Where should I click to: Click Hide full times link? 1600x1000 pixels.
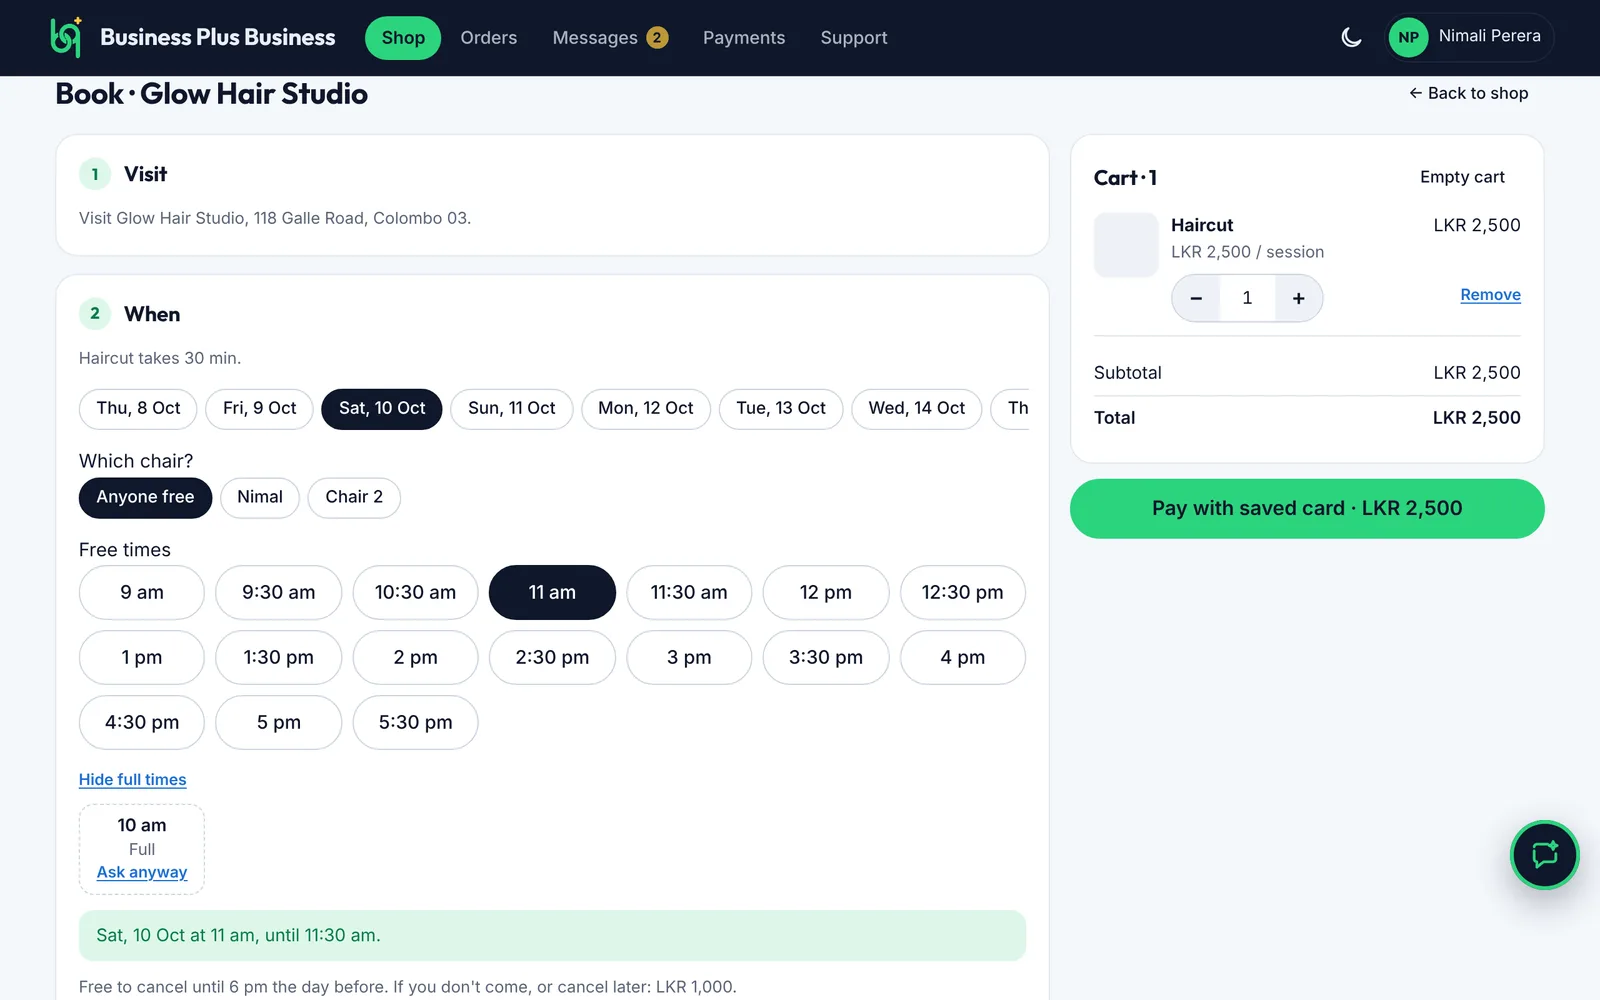(x=133, y=780)
